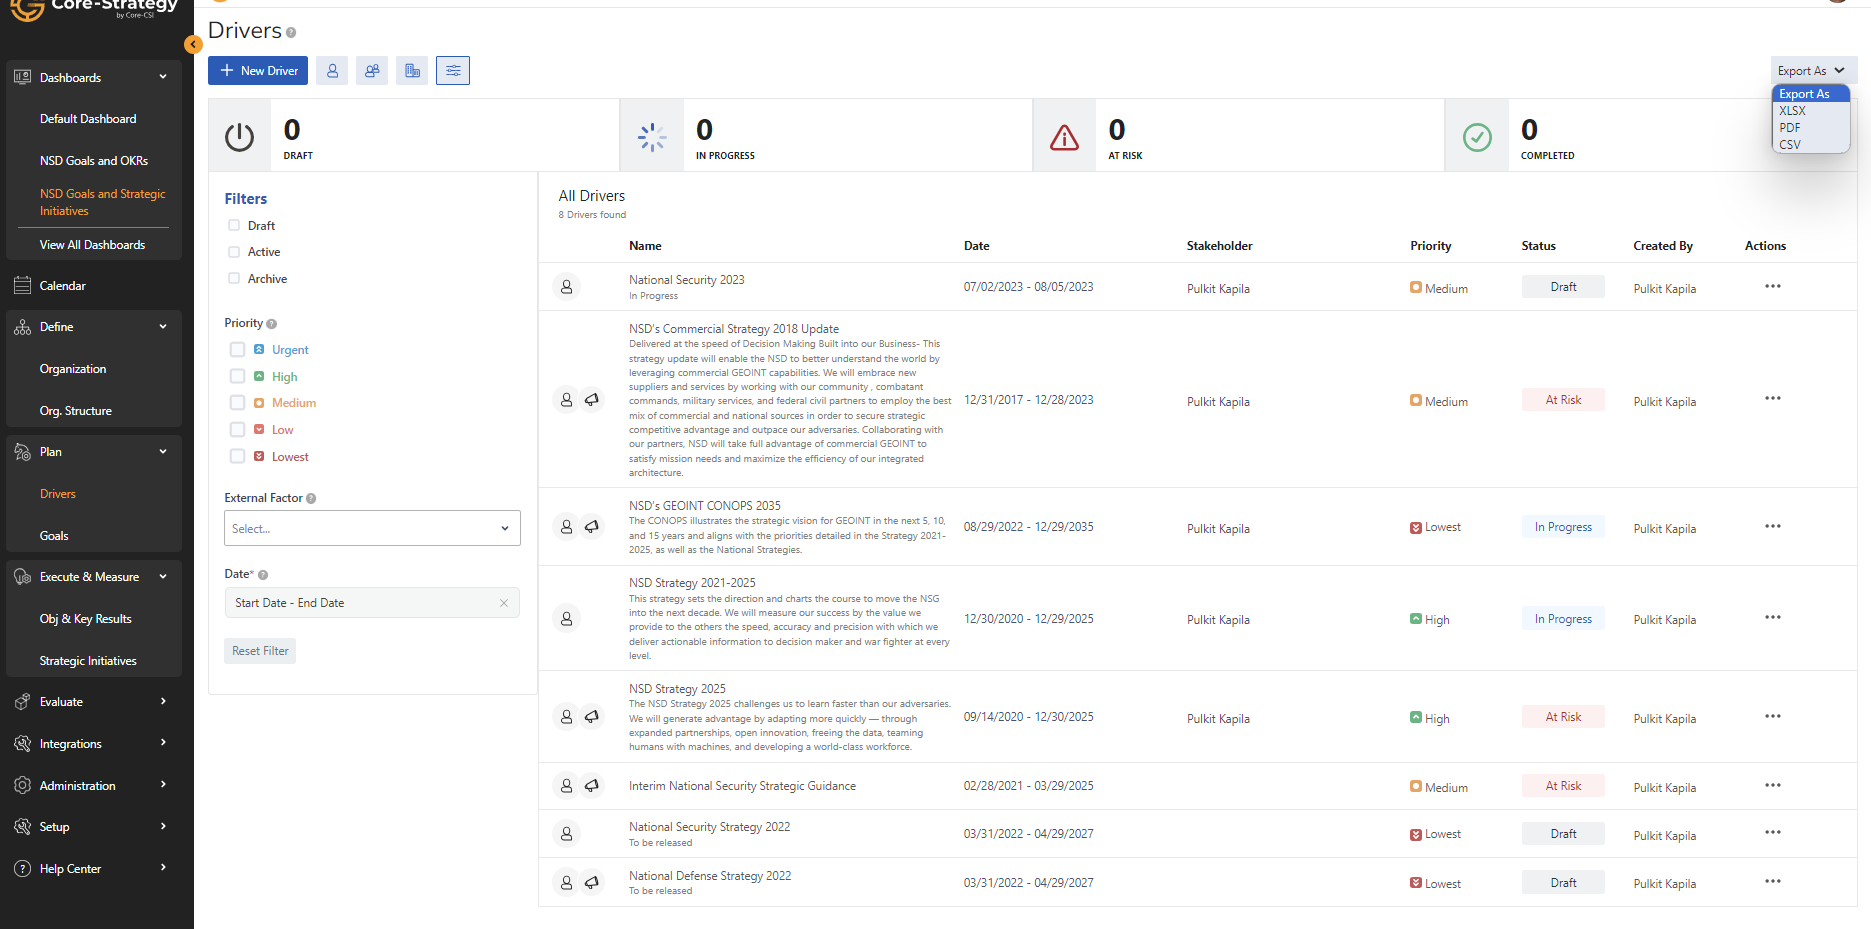Screen dimensions: 1871x929
Task: Click megaphone icon on NSD Strategy 2025 row
Action: point(592,717)
